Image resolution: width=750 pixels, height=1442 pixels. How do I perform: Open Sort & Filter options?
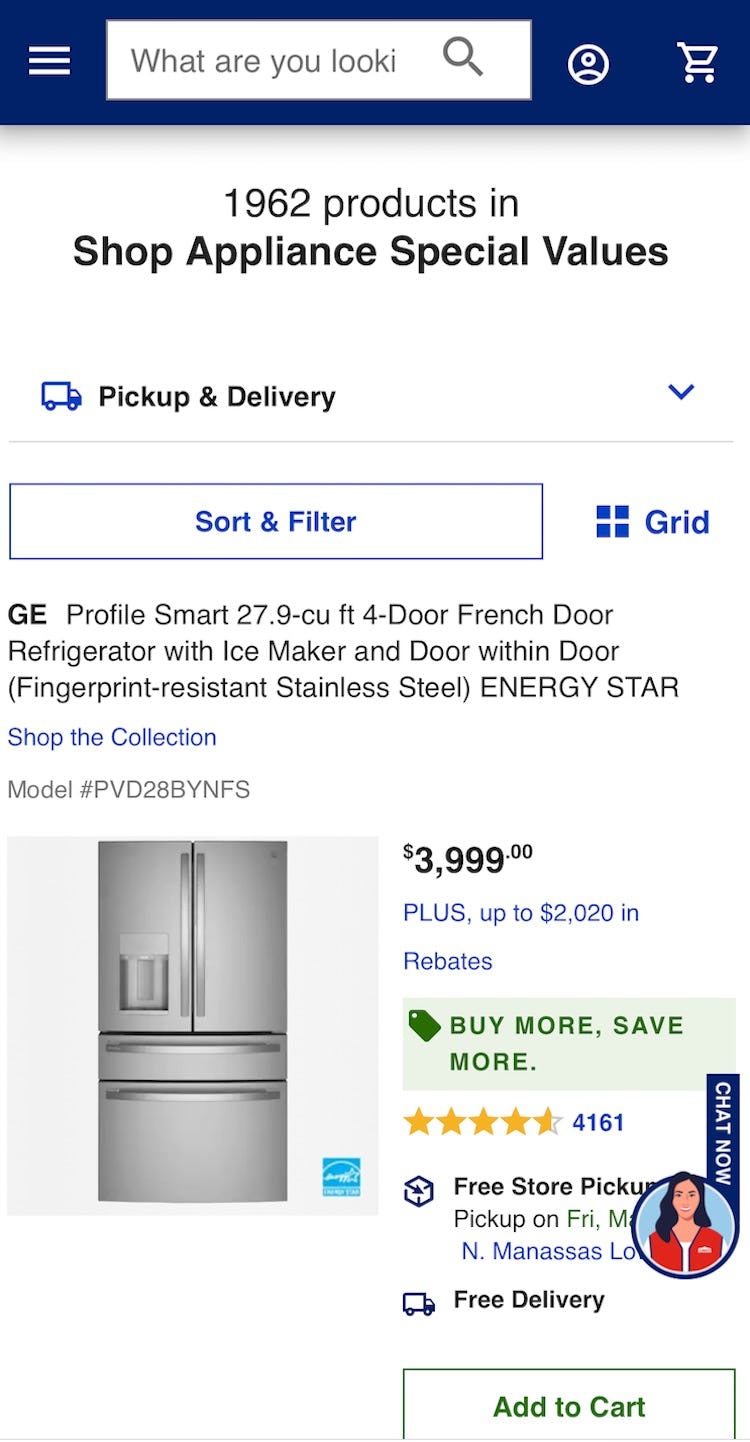[276, 522]
